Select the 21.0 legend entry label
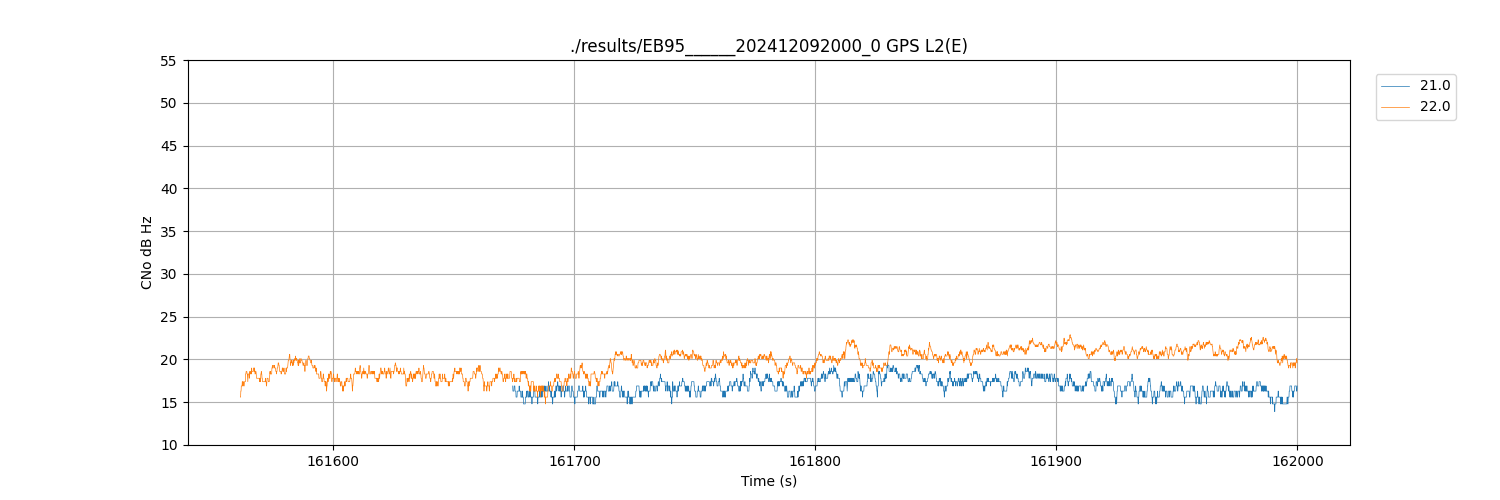Viewport: 1500px width, 500px height. click(x=1434, y=86)
